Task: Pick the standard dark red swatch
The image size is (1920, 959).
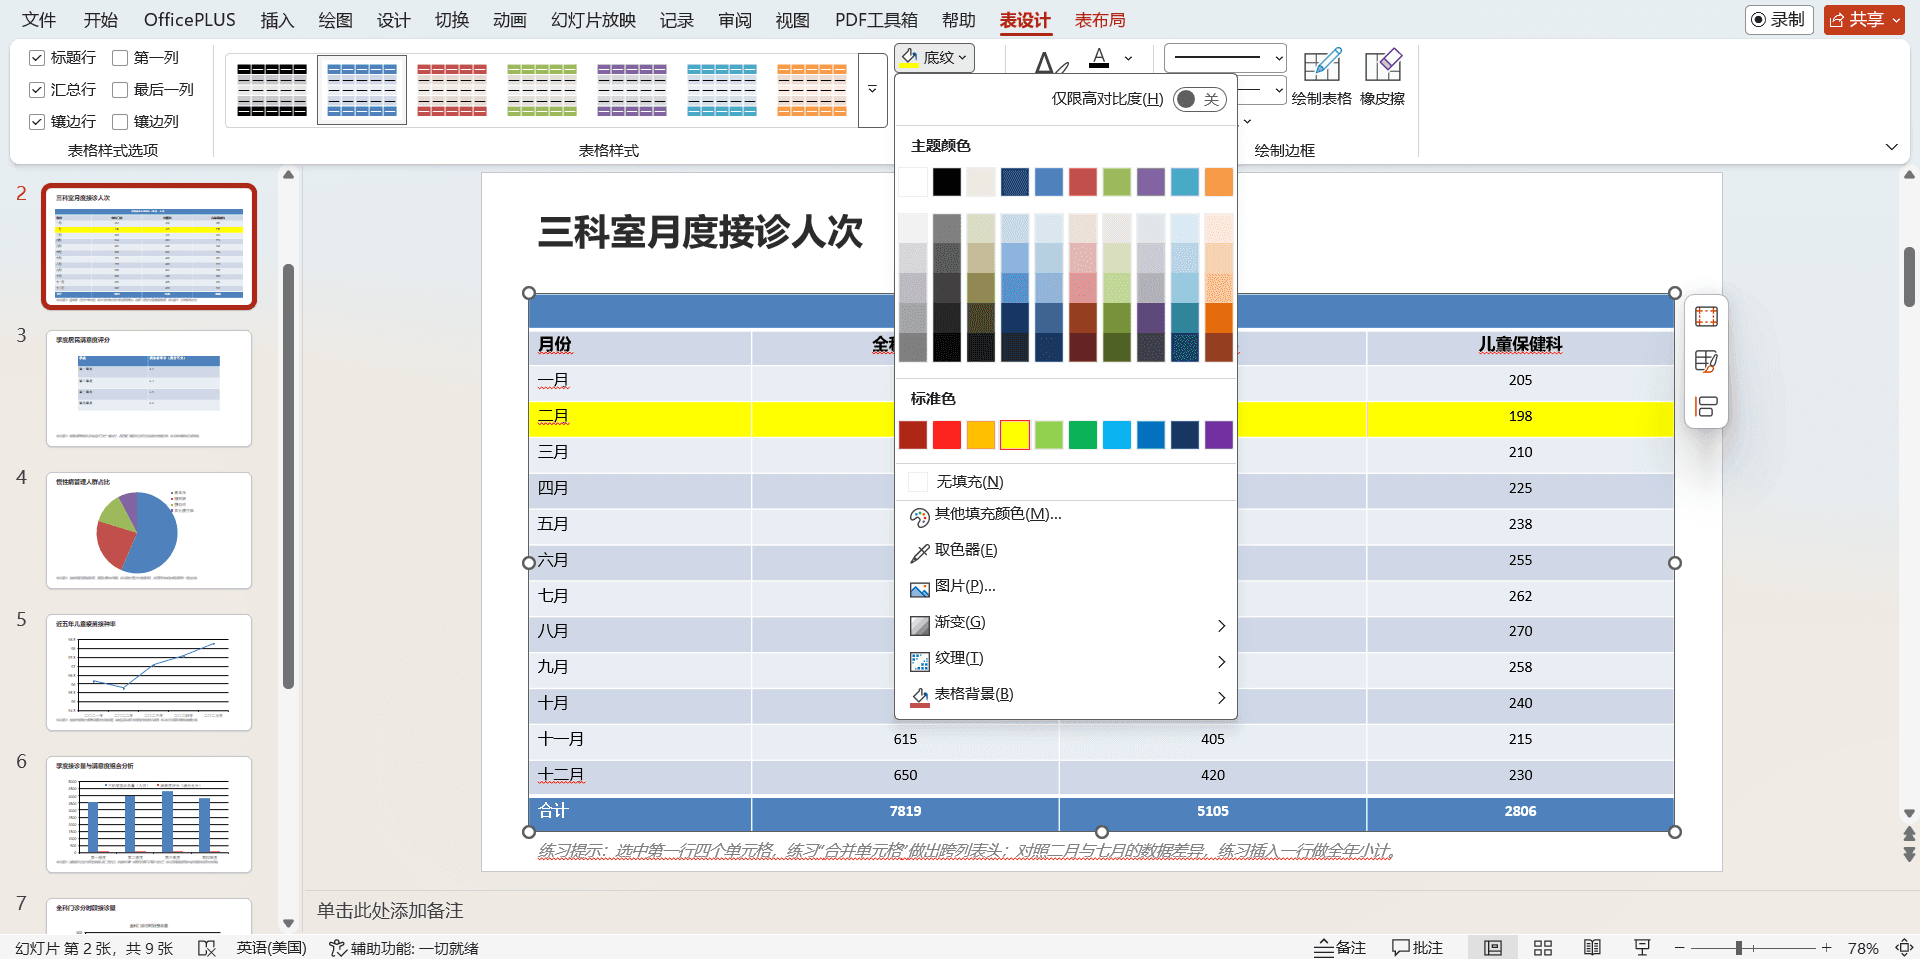Action: coord(913,435)
